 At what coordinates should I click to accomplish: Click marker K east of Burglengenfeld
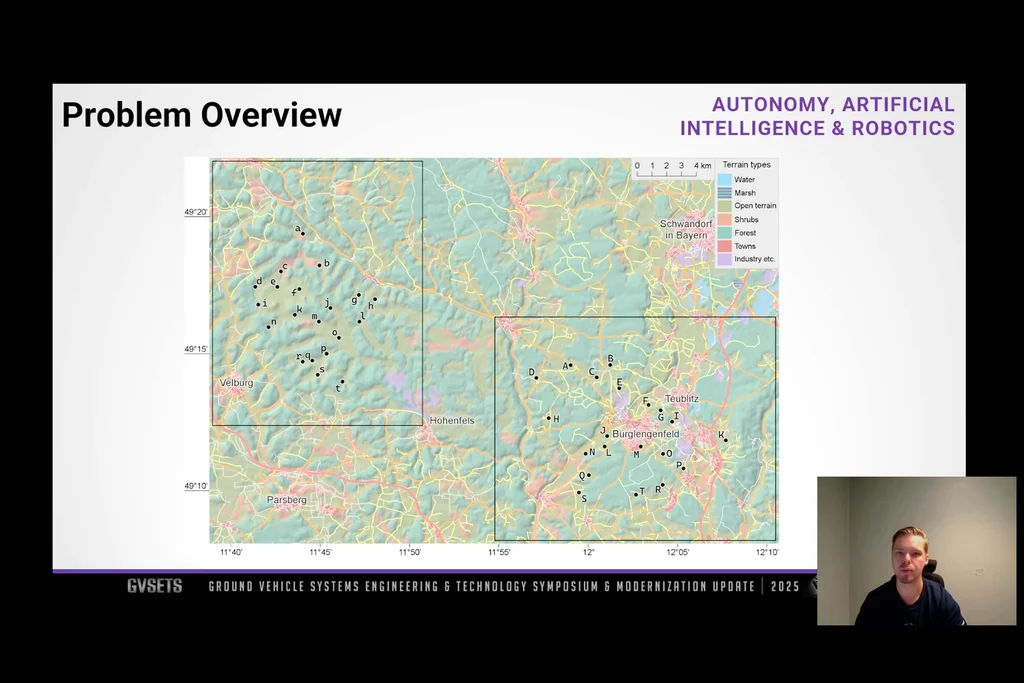tap(727, 440)
